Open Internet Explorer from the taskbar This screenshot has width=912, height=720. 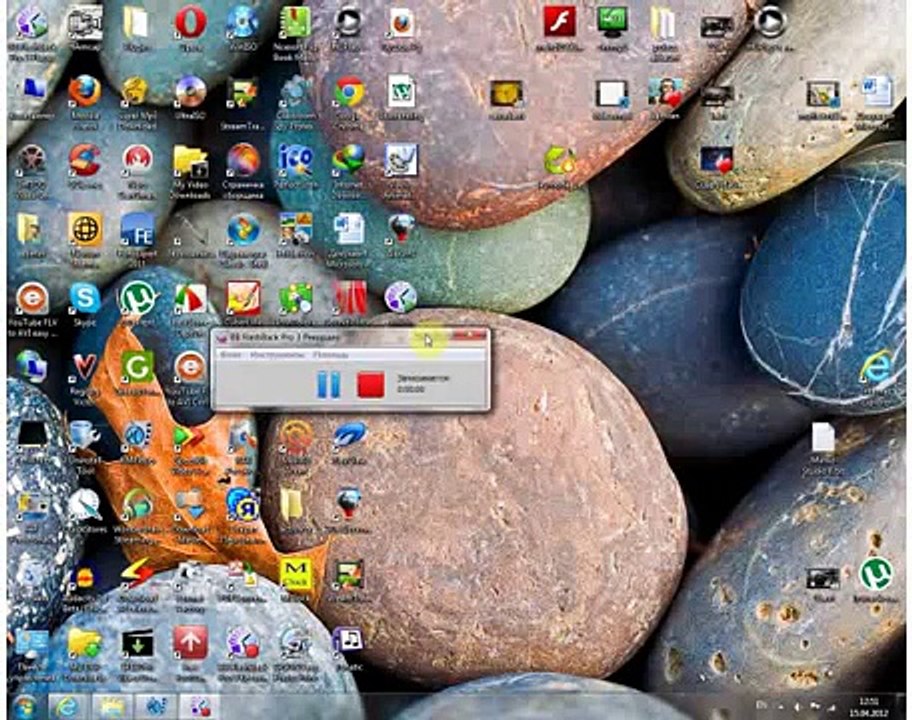pyautogui.click(x=66, y=707)
